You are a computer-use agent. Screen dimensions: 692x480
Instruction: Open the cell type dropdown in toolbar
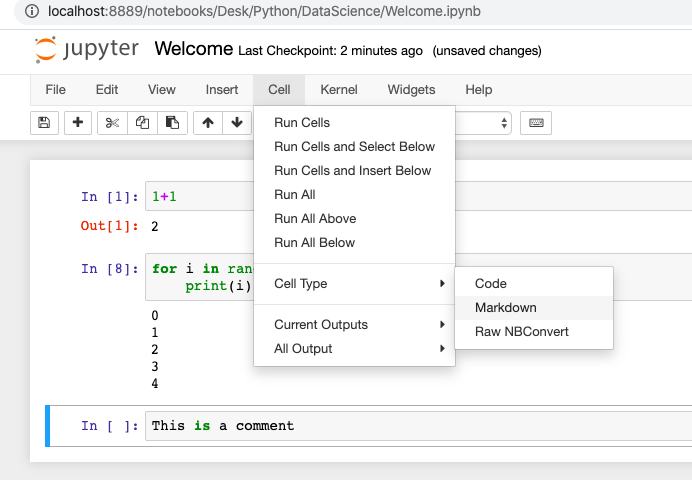pyautogui.click(x=484, y=123)
